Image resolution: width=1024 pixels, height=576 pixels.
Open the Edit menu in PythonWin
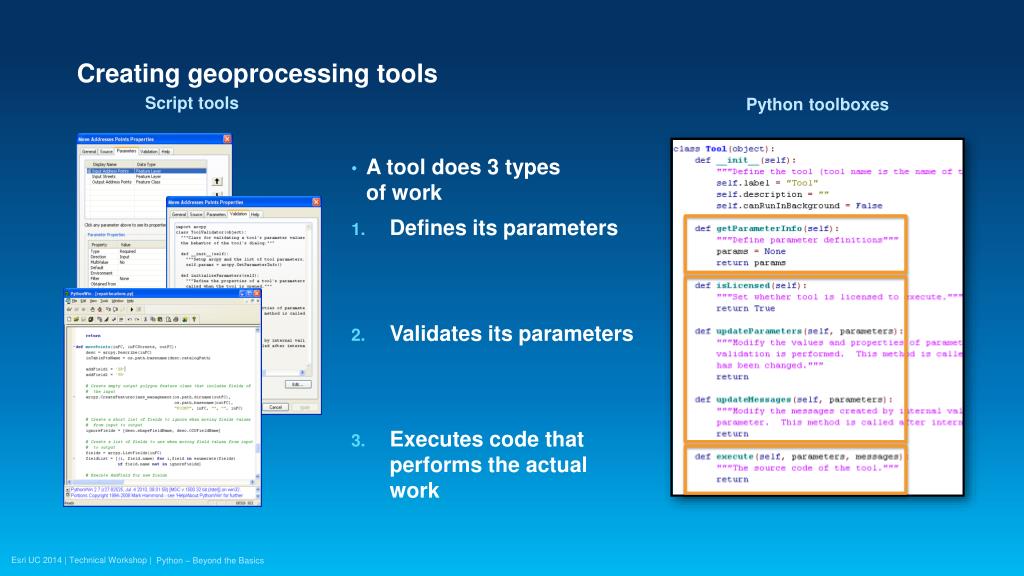[x=83, y=300]
